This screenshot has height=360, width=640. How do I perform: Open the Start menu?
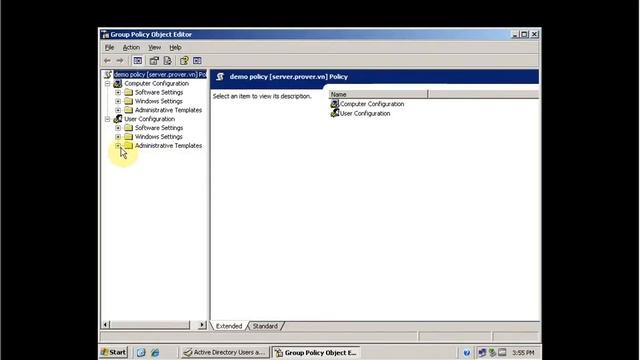pos(114,352)
